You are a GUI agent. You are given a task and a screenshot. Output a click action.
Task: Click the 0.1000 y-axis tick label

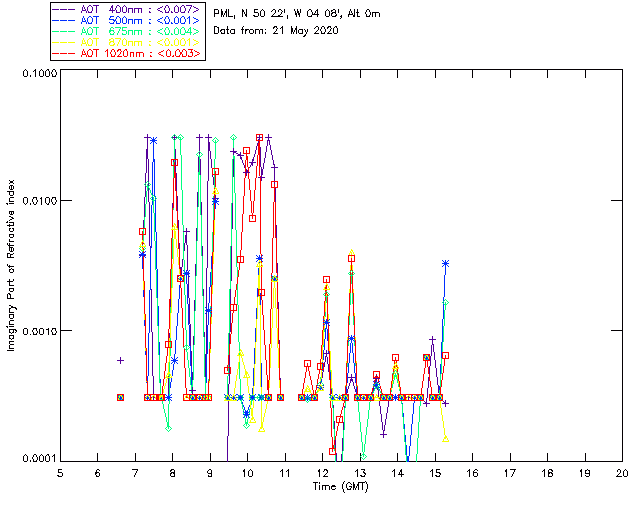pos(37,73)
